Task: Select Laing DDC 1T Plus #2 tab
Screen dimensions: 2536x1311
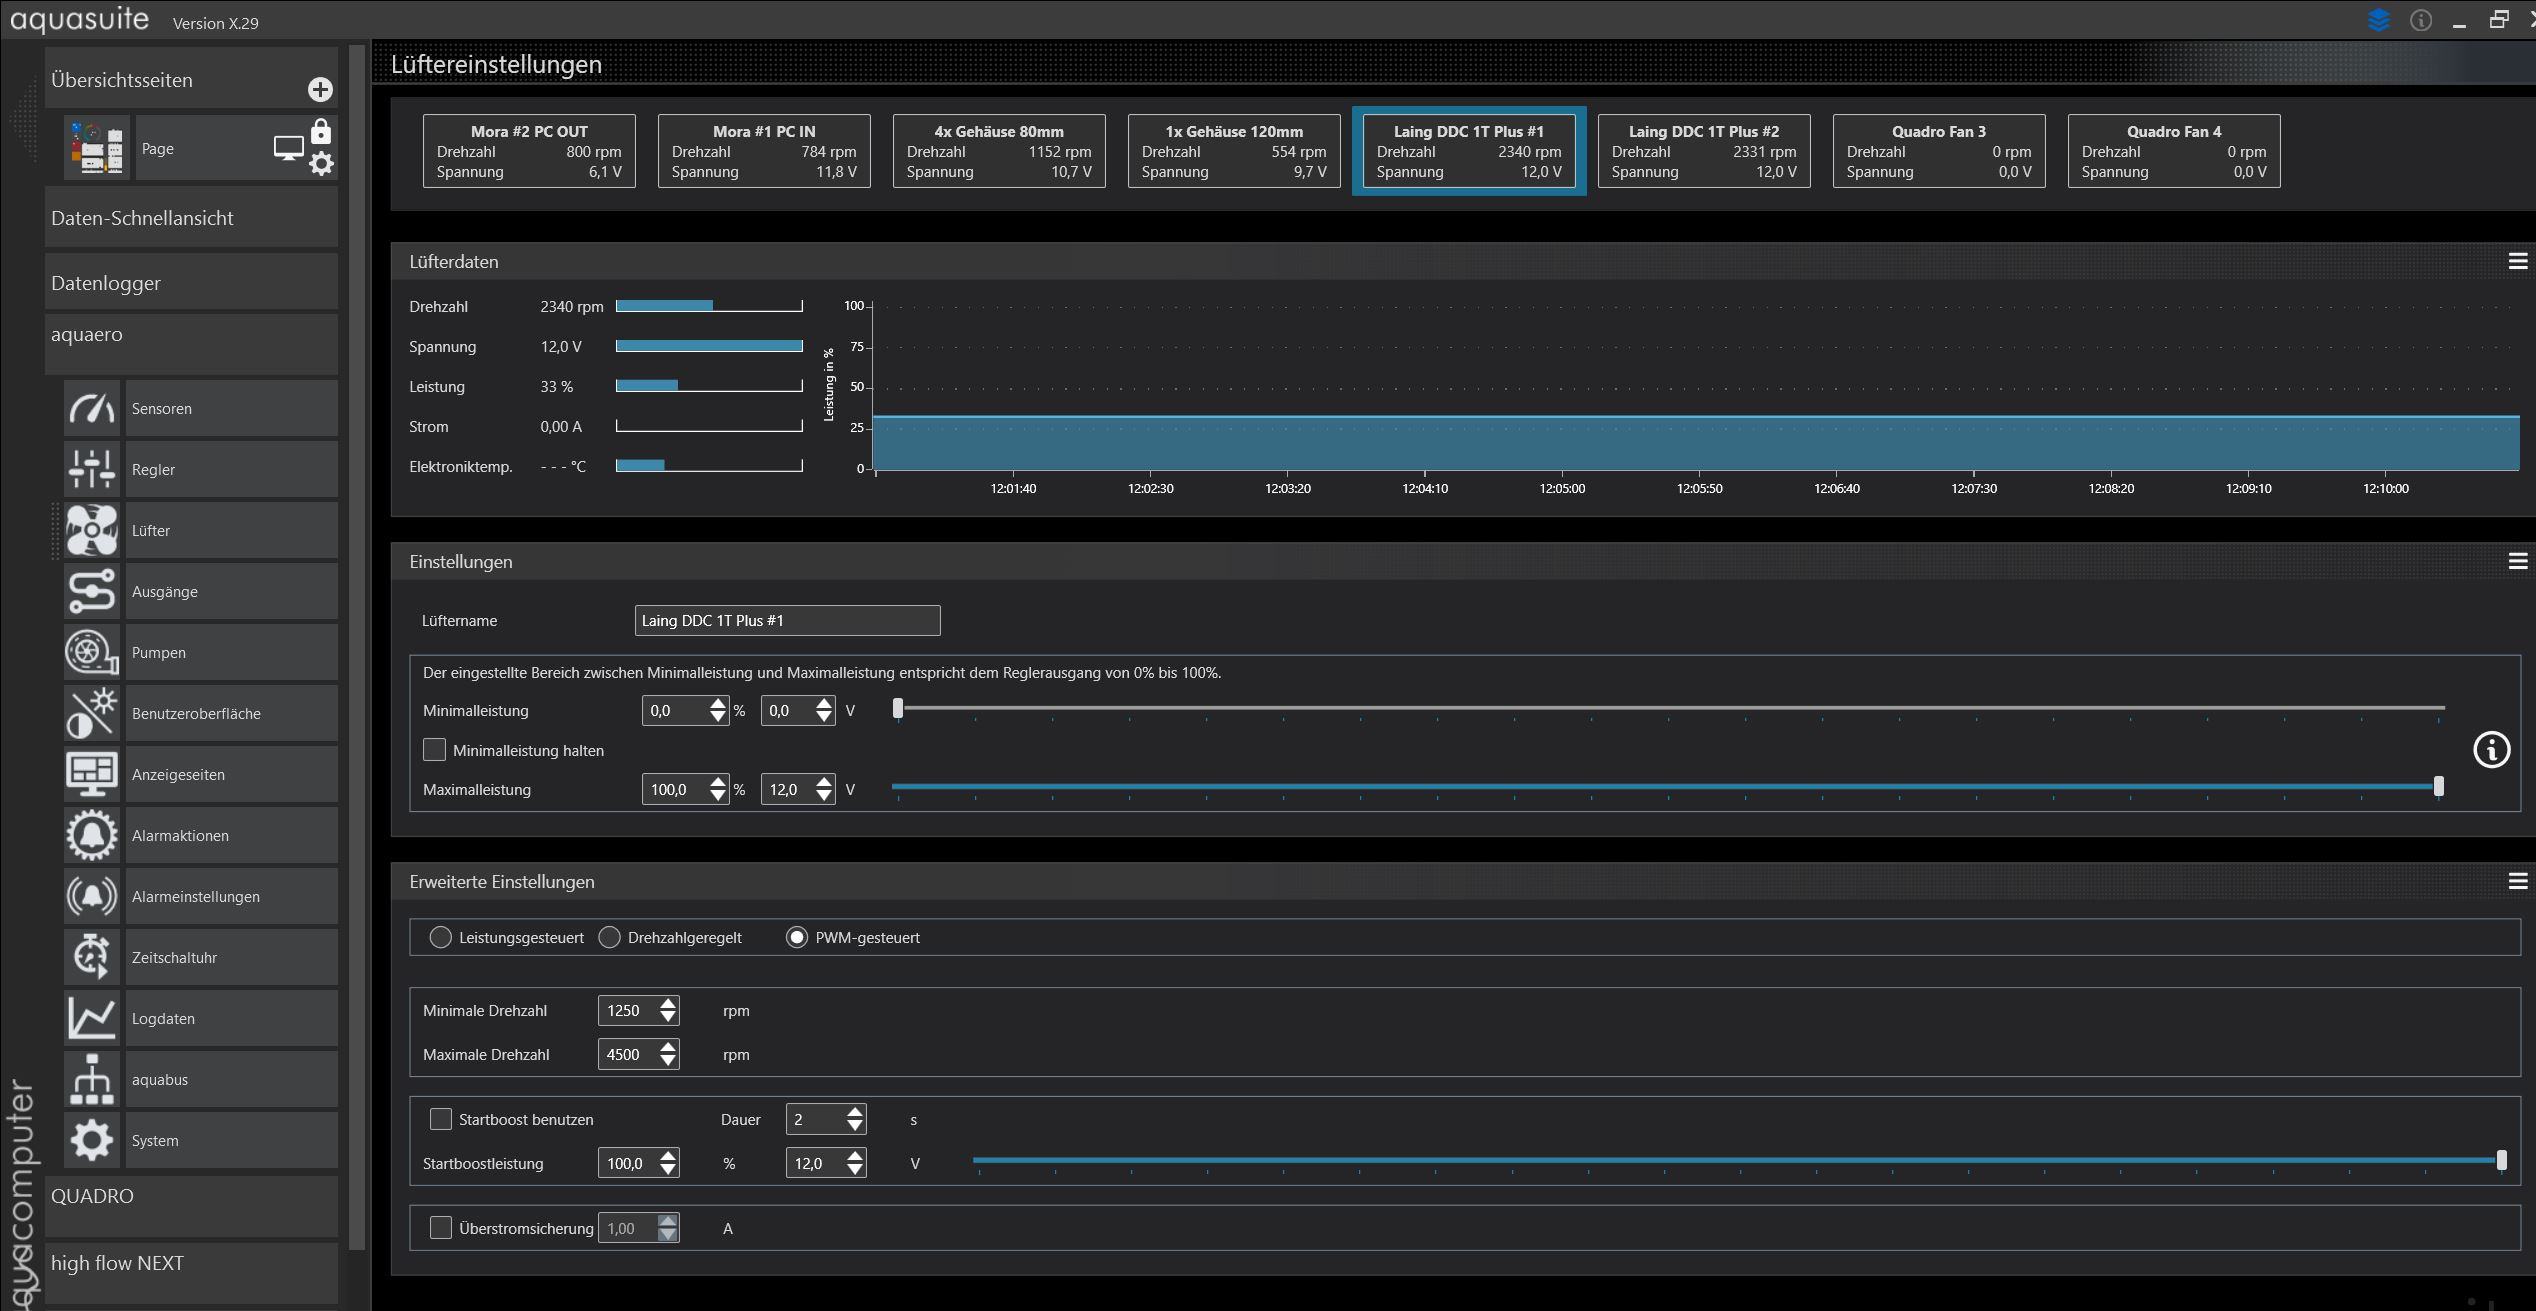Action: (1704, 151)
